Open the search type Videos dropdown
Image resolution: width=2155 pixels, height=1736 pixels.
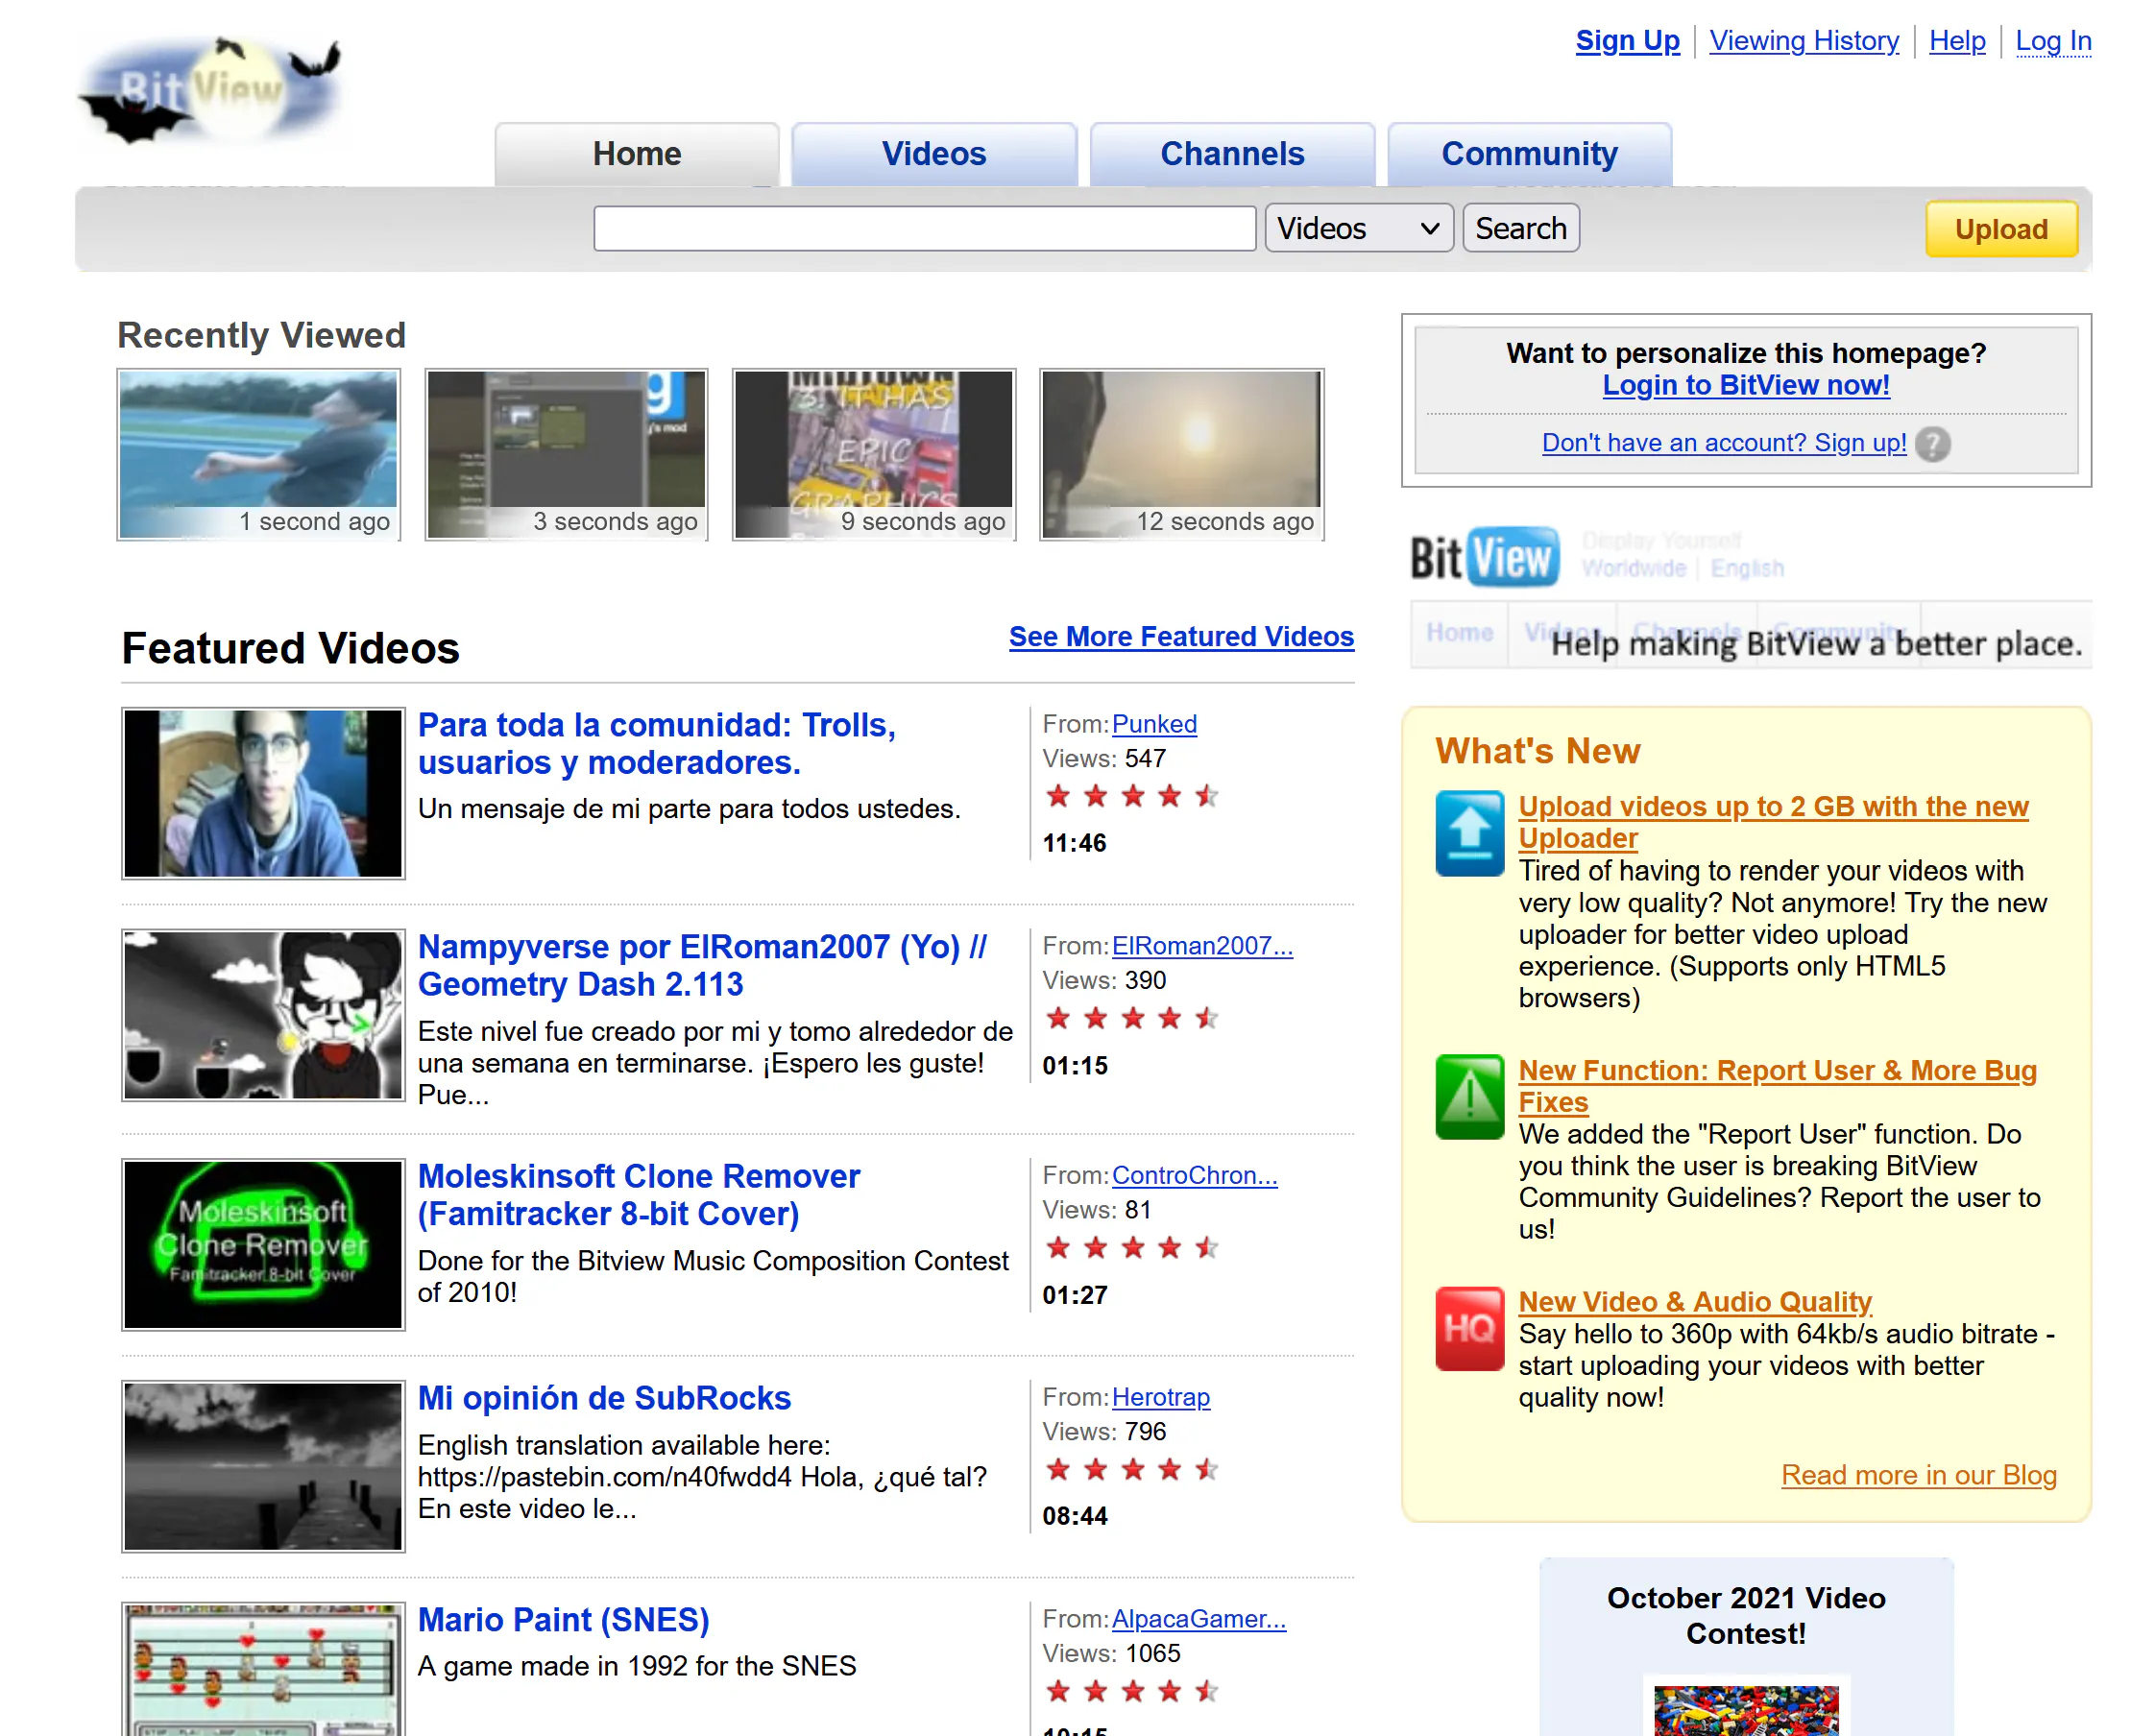point(1358,228)
